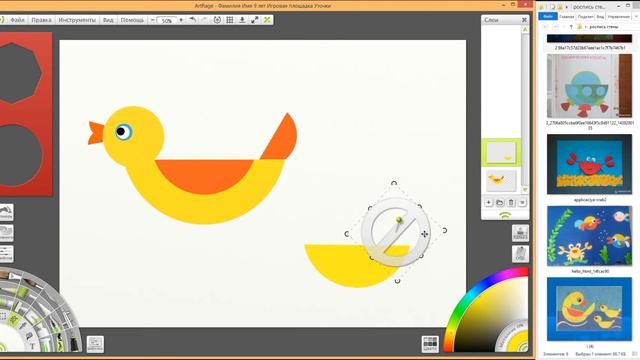
Task: Open the red crab applique thumbnail
Action: [589, 164]
